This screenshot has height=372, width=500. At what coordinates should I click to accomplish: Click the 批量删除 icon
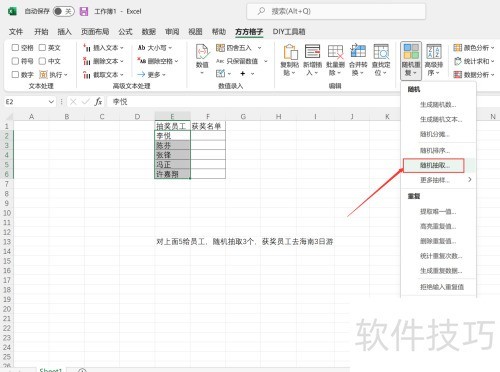pos(335,52)
